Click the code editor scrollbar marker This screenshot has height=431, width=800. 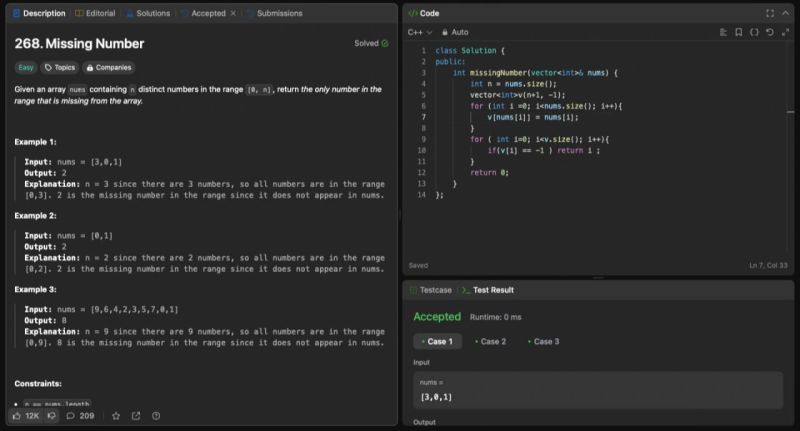point(790,112)
